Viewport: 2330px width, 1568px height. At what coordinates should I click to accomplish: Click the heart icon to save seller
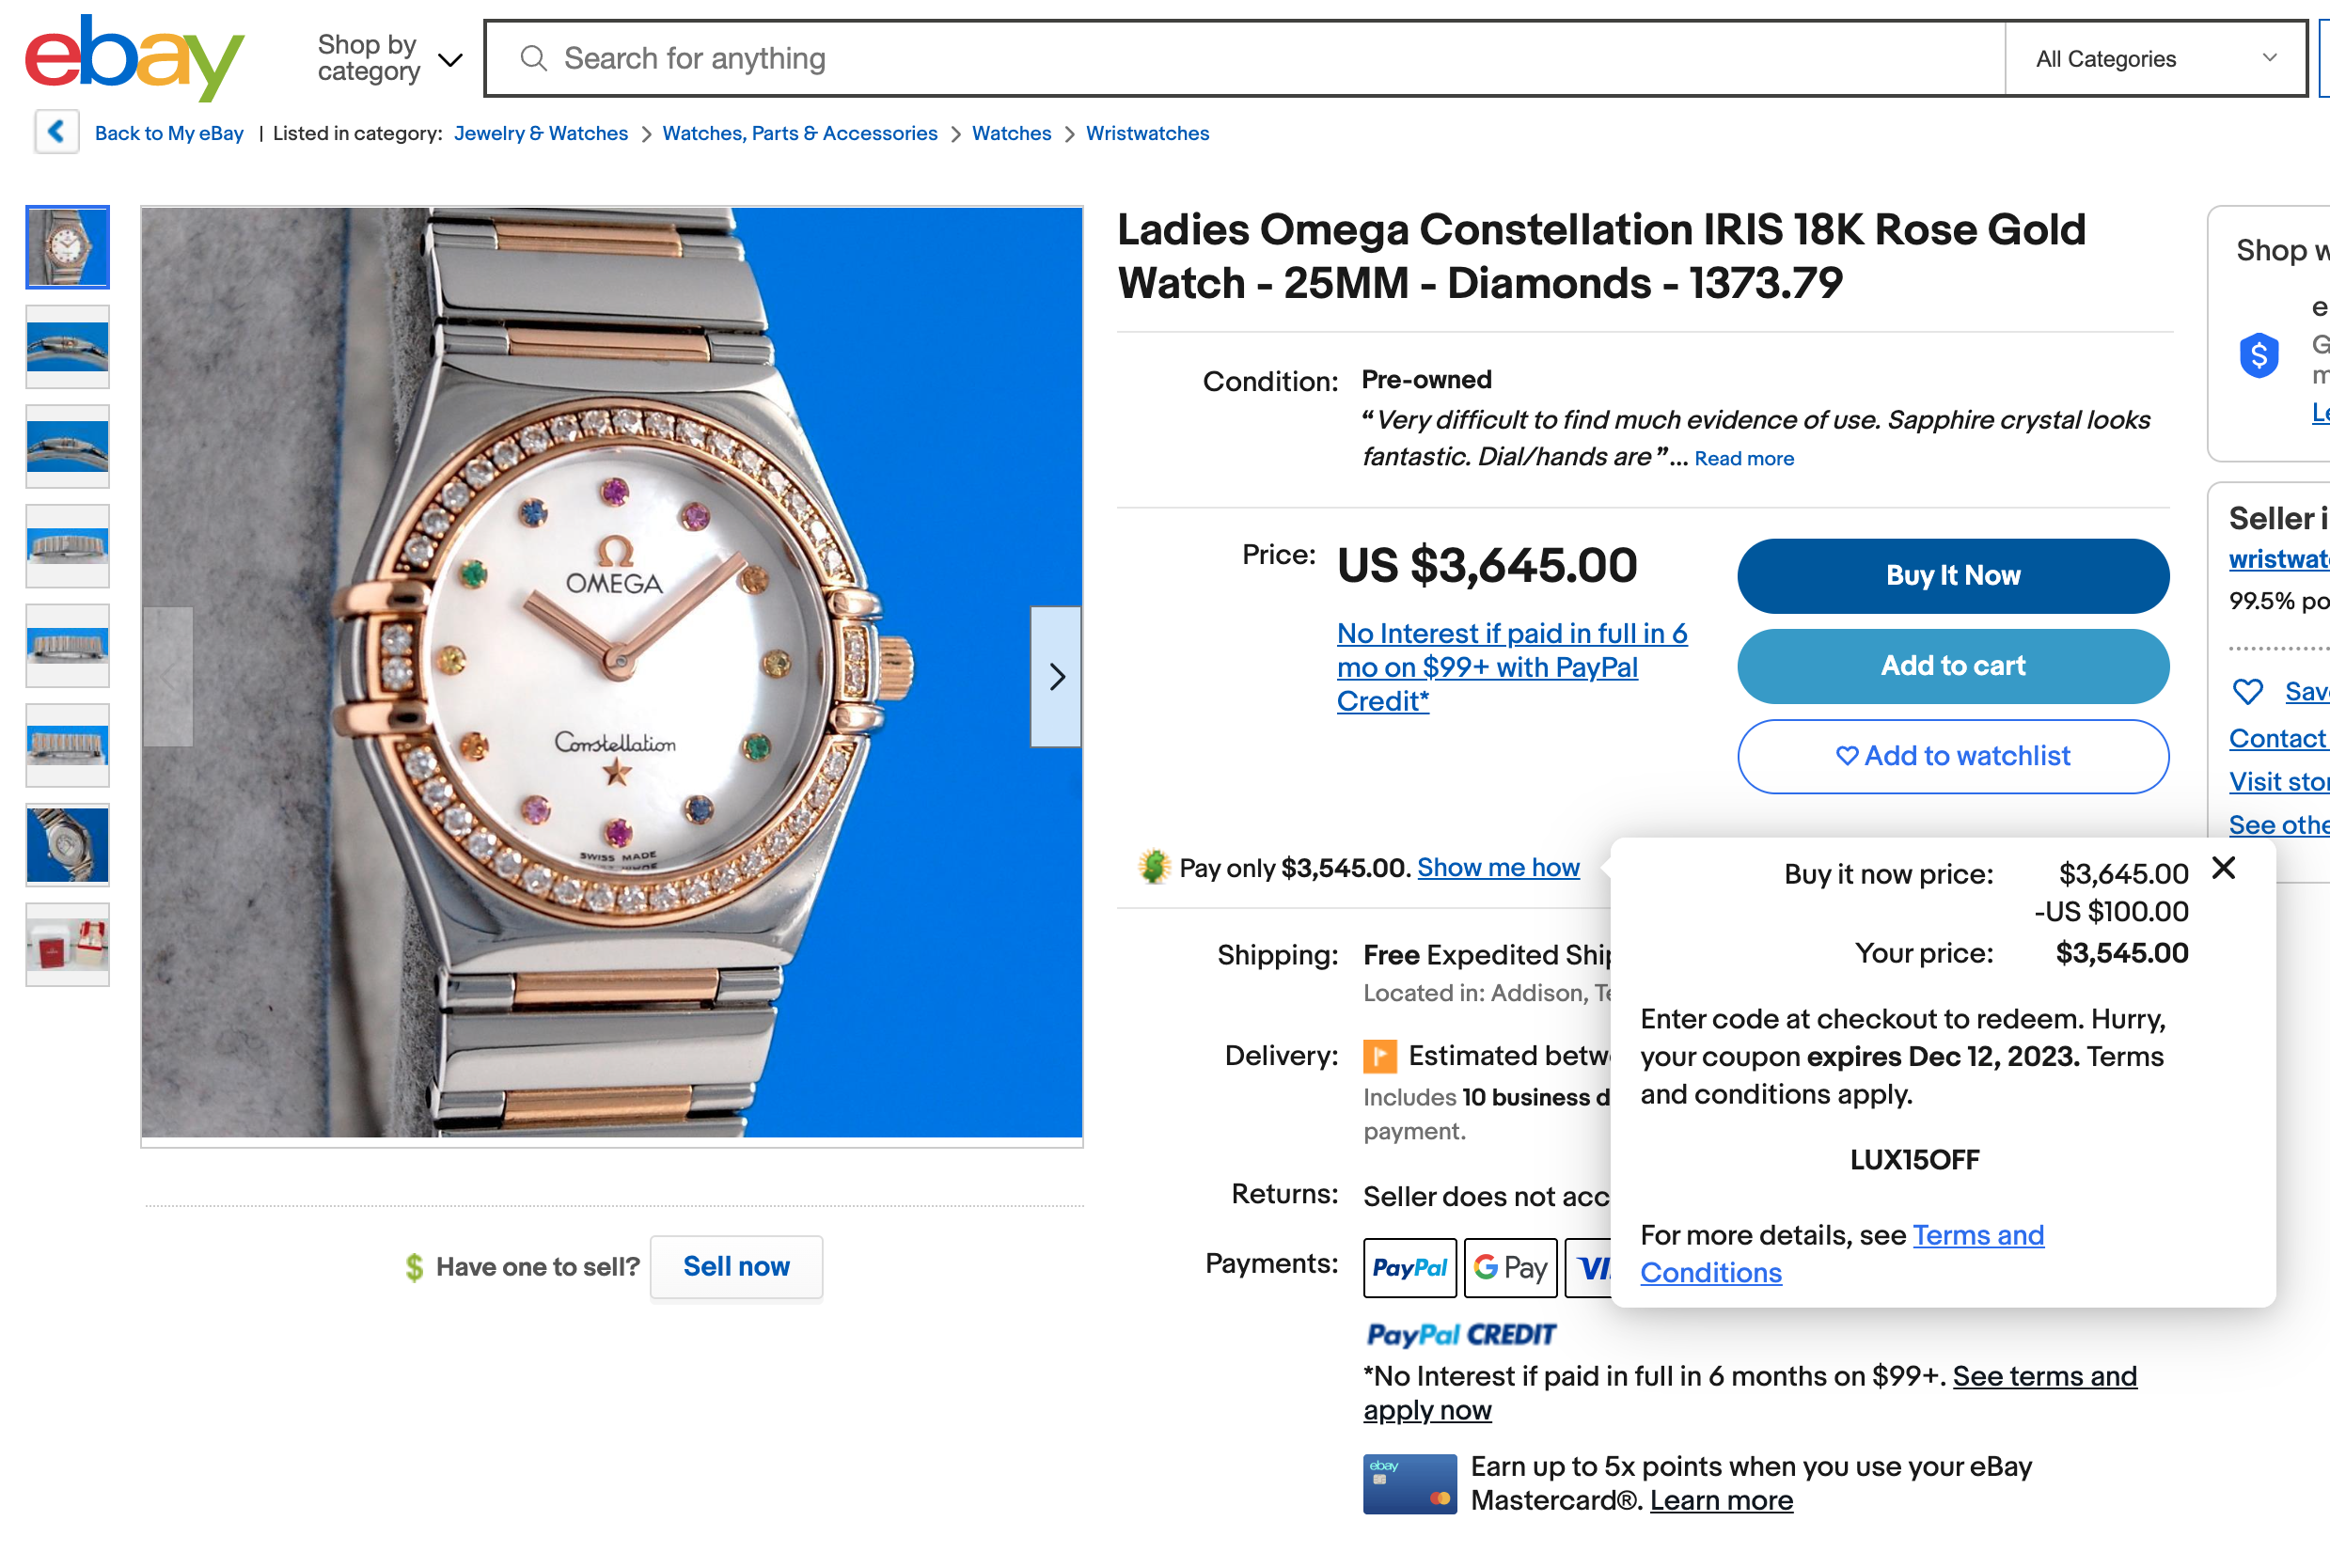[x=2248, y=691]
